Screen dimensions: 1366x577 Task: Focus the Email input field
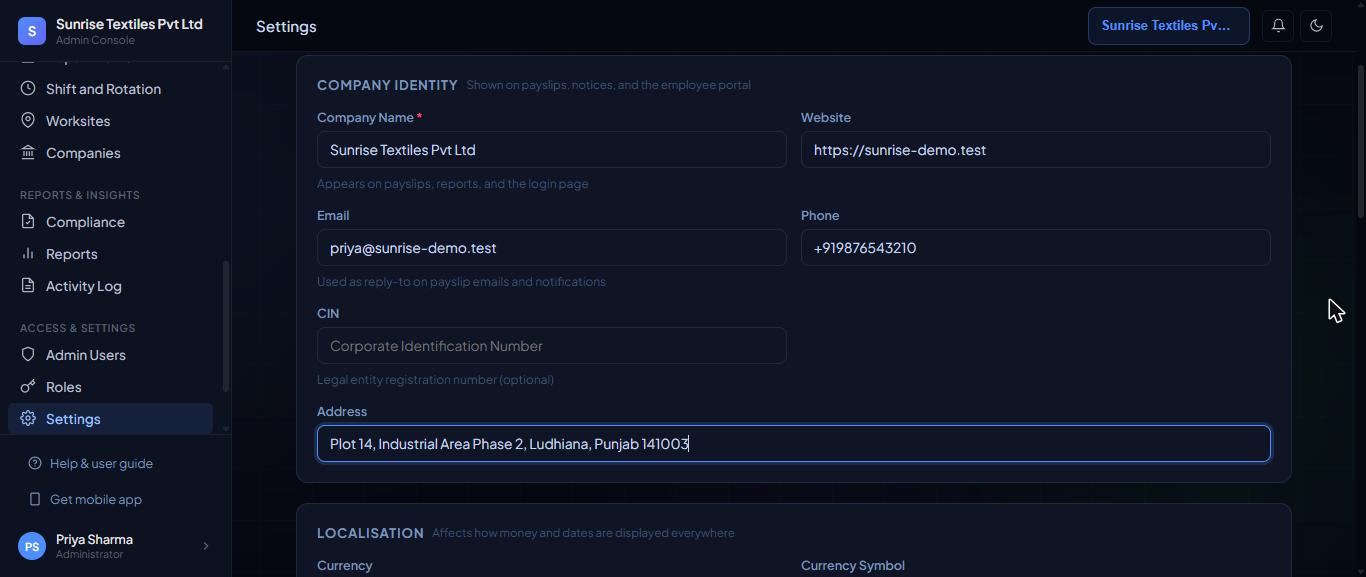click(x=552, y=248)
